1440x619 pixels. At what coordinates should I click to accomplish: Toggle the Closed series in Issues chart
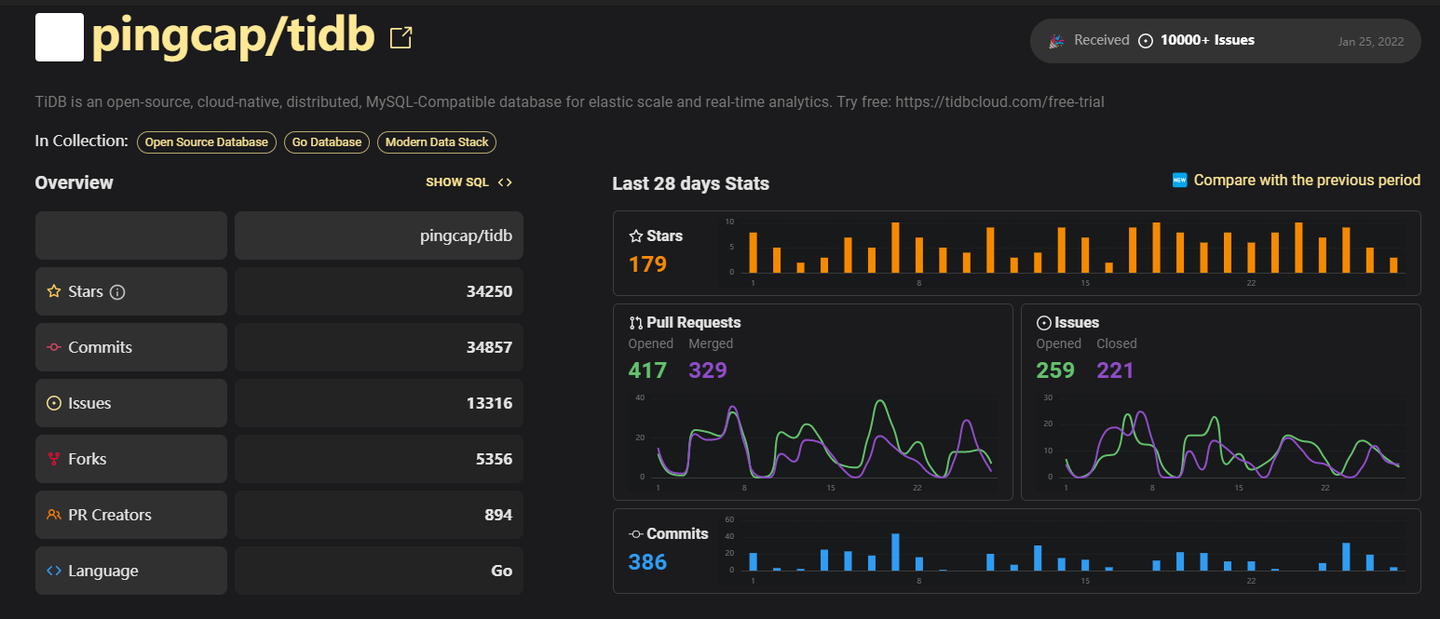[x=1116, y=343]
